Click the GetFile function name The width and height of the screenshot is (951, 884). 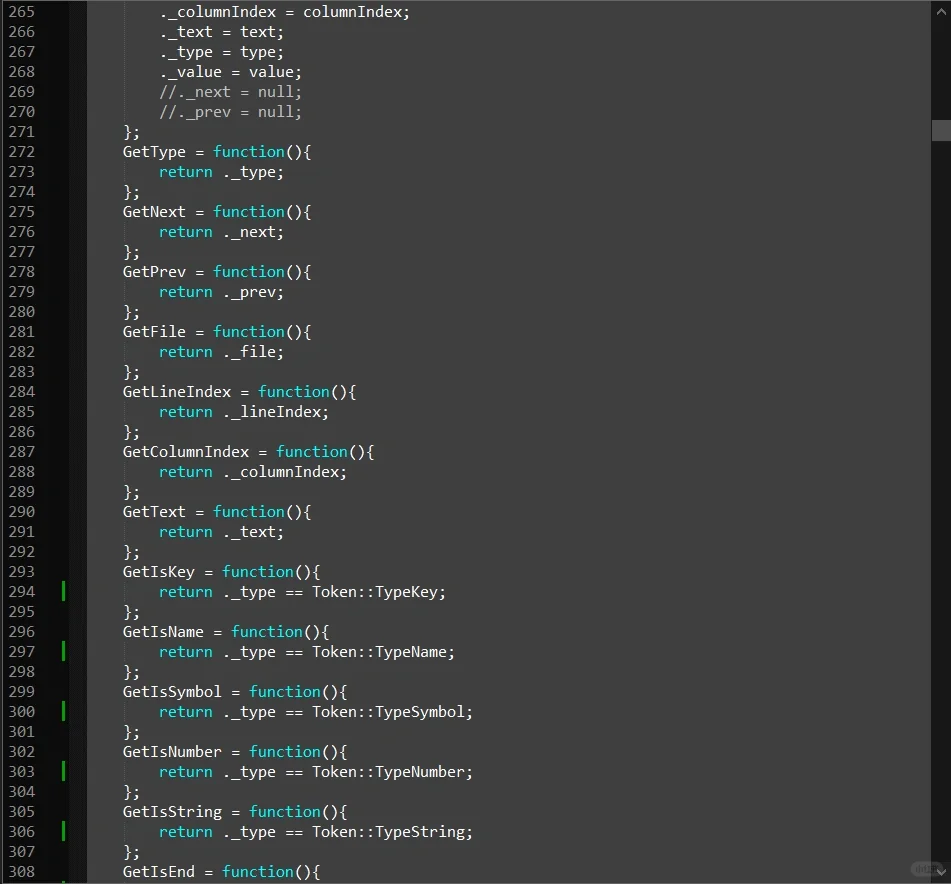pyautogui.click(x=154, y=332)
